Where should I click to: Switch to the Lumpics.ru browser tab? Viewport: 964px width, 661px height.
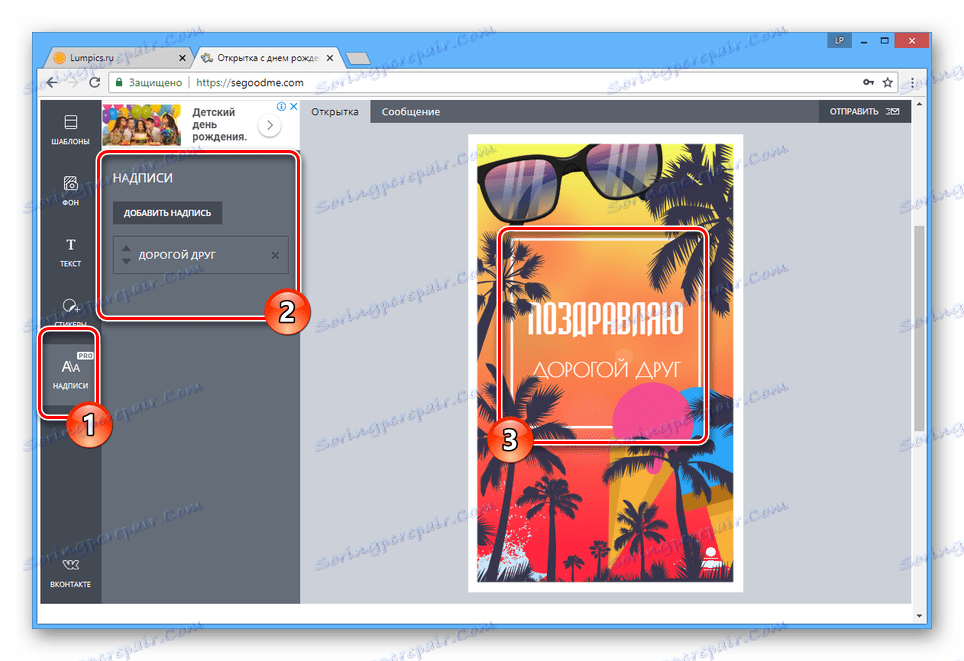coord(117,58)
